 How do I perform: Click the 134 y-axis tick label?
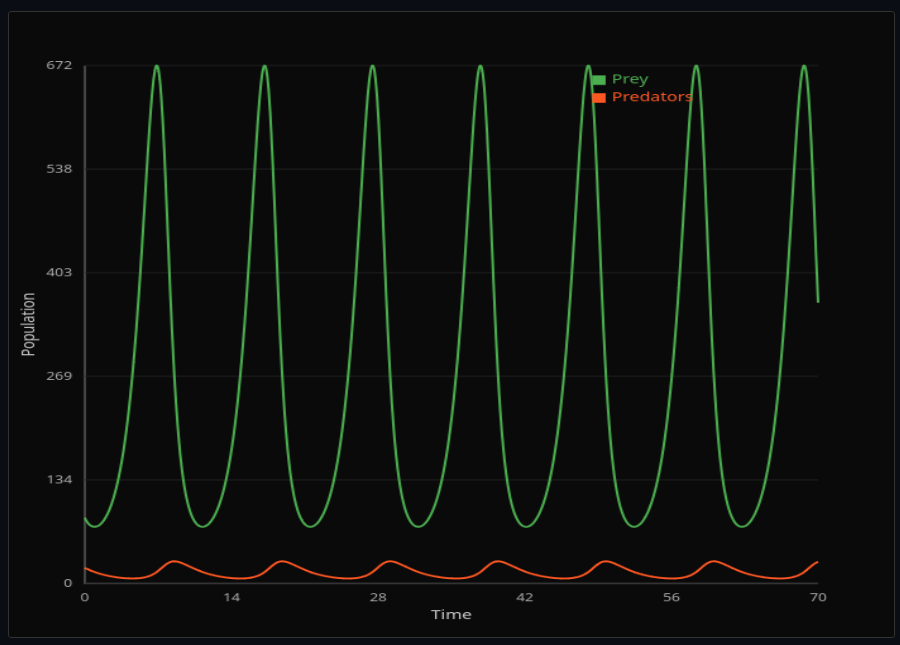[x=59, y=480]
